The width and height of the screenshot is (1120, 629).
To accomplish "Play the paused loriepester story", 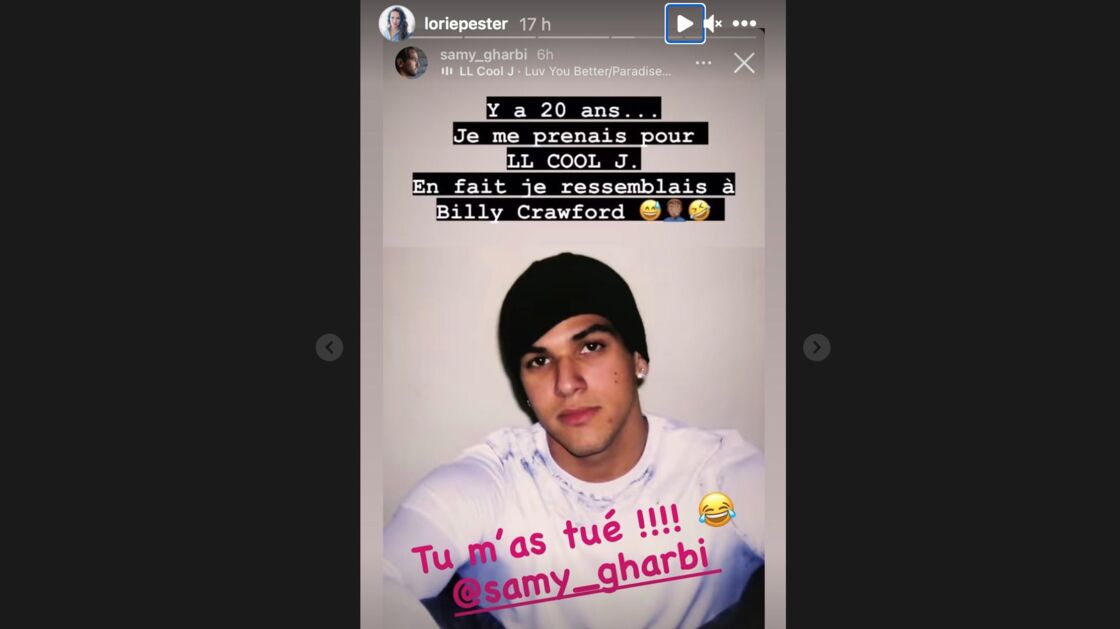I will (685, 24).
